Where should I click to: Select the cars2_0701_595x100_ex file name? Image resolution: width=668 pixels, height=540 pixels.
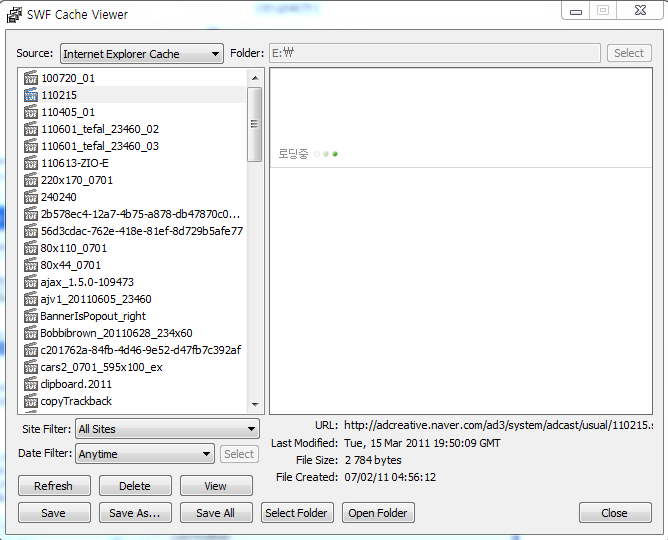coord(101,367)
